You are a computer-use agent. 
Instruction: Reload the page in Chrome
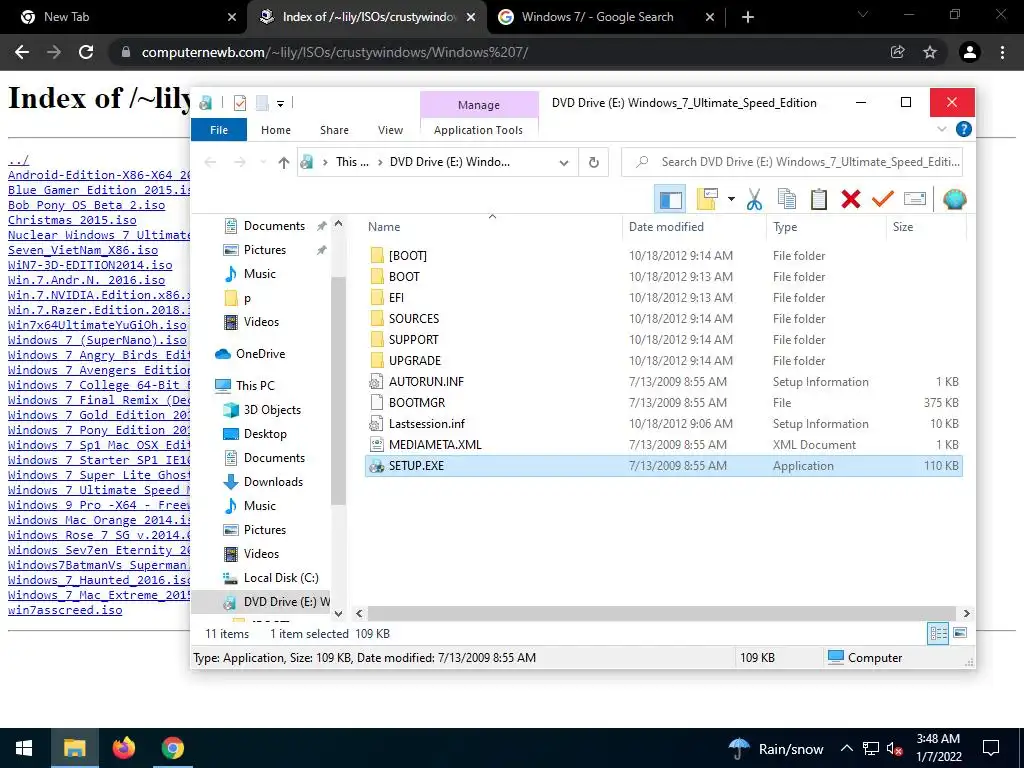86,52
